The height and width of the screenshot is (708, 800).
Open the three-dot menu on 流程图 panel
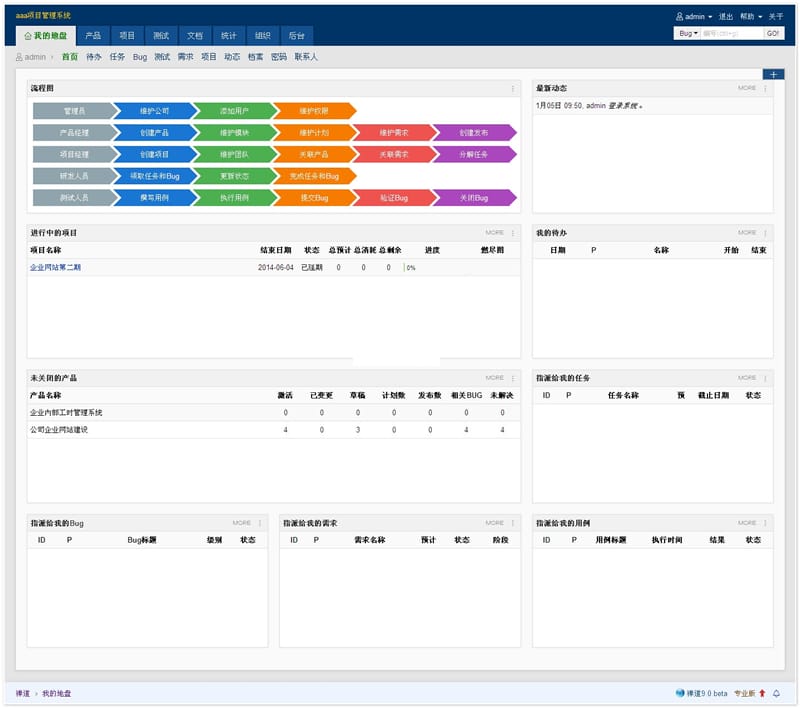pos(514,88)
